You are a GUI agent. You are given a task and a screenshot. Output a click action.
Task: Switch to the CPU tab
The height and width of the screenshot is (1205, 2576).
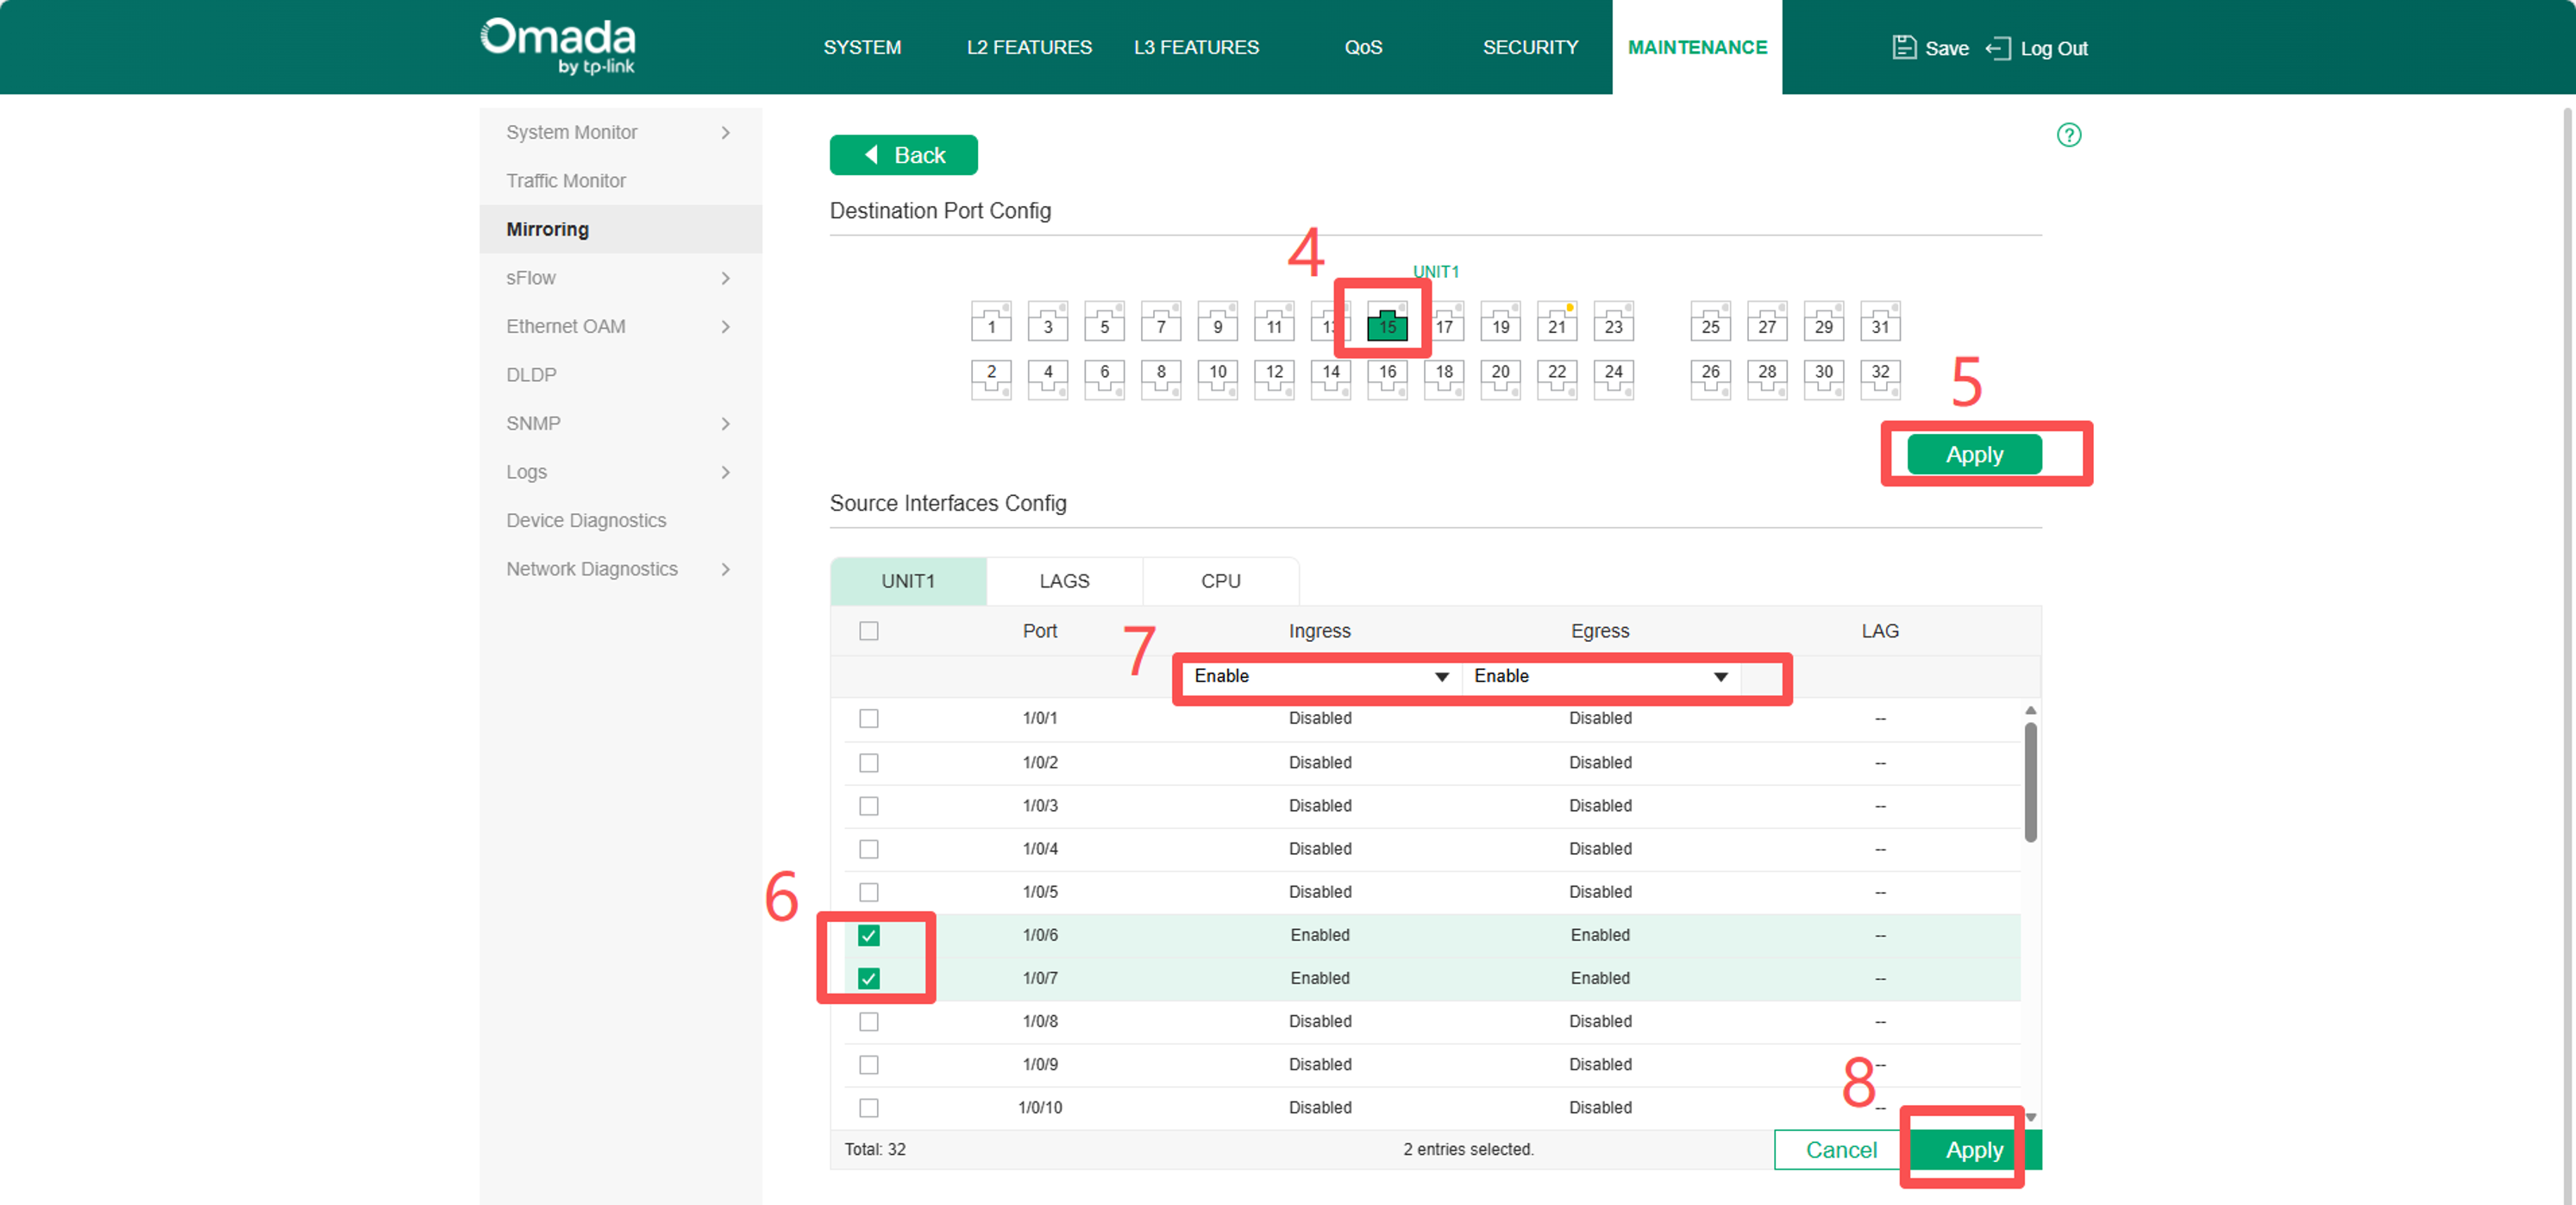coord(1220,581)
